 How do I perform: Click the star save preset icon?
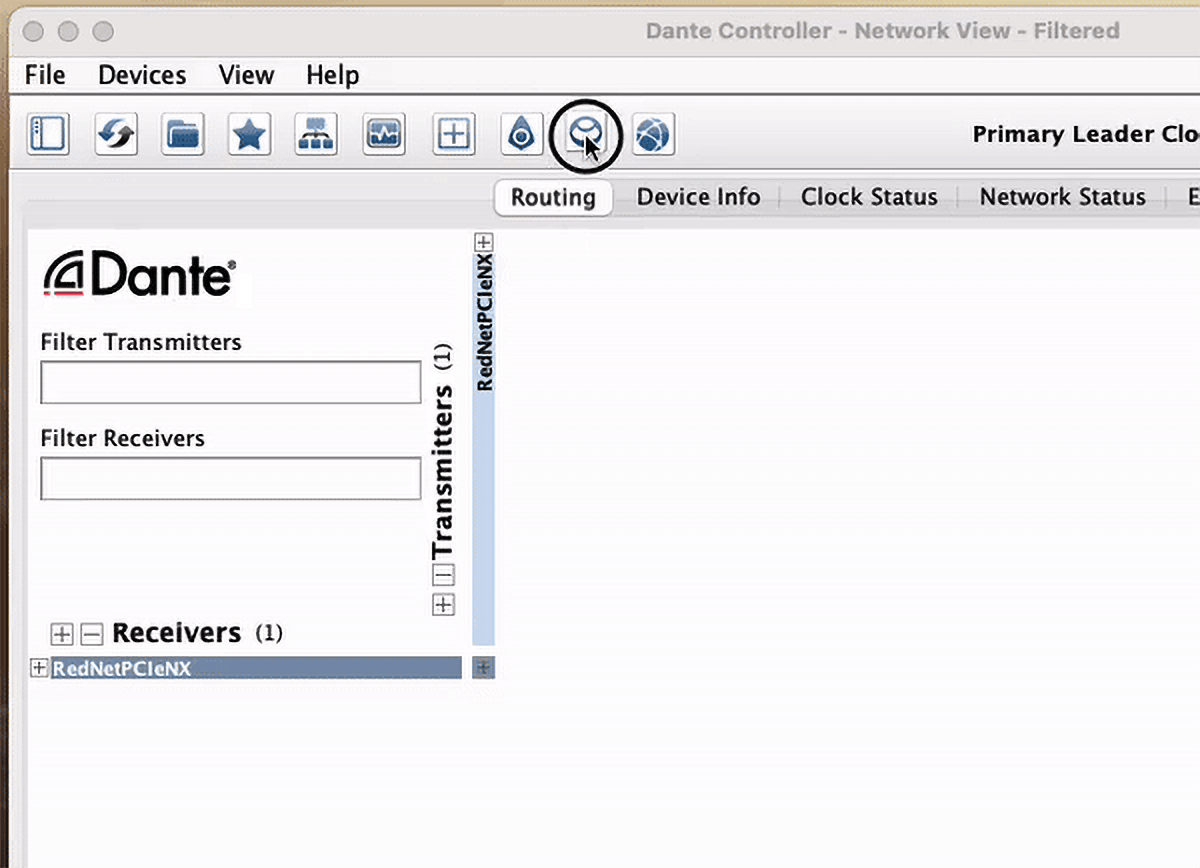pyautogui.click(x=250, y=133)
